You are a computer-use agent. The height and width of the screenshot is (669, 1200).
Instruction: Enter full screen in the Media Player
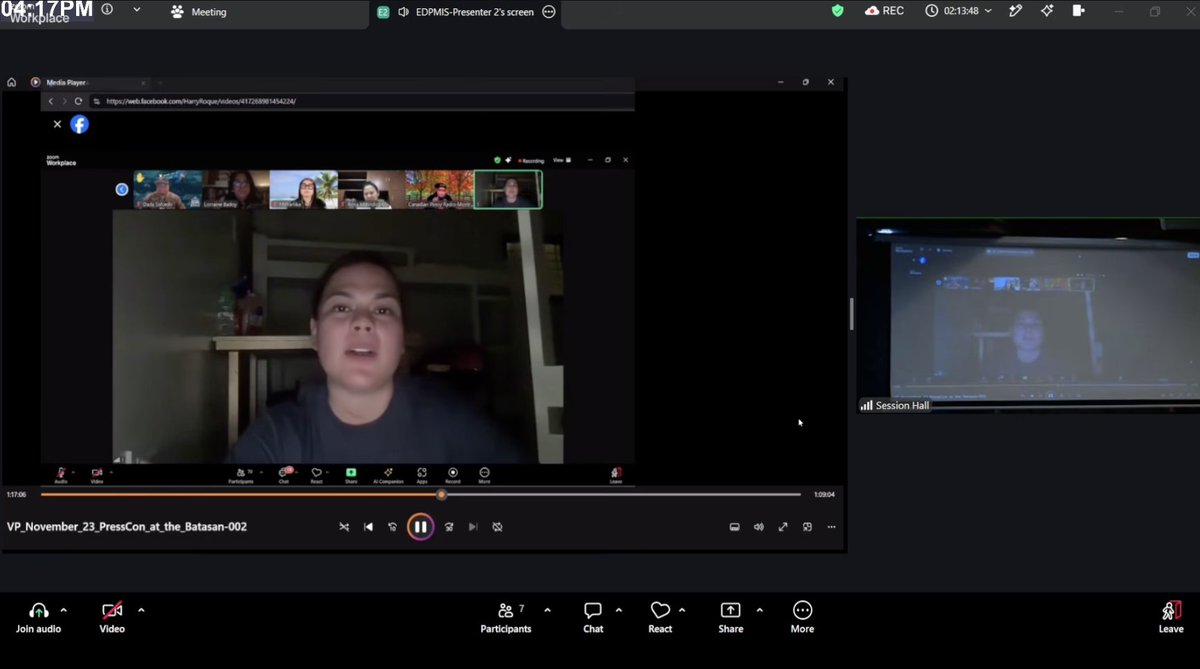783,527
